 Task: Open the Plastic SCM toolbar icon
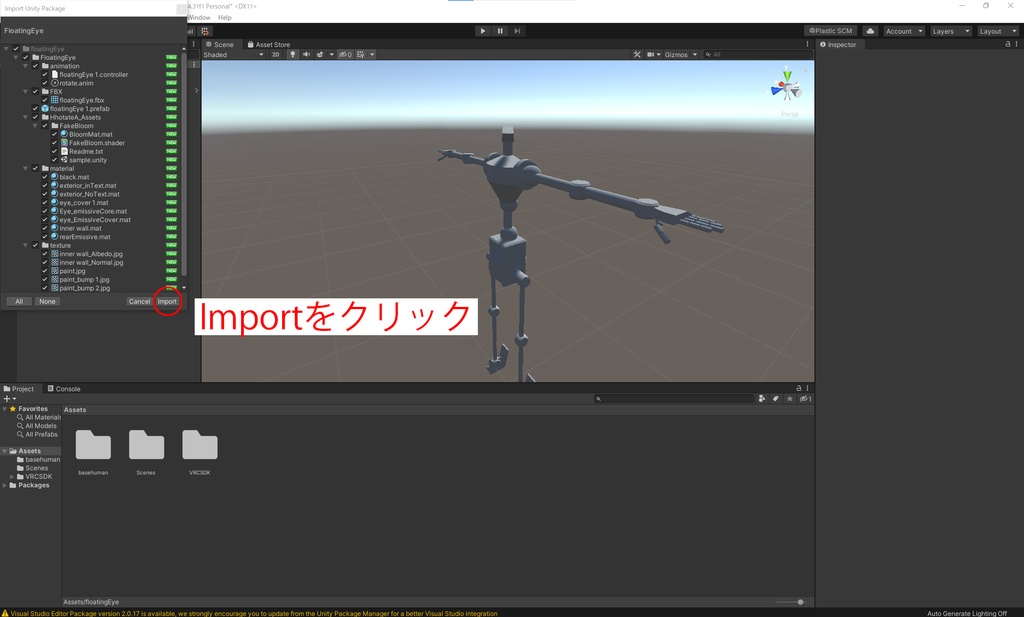[x=833, y=30]
